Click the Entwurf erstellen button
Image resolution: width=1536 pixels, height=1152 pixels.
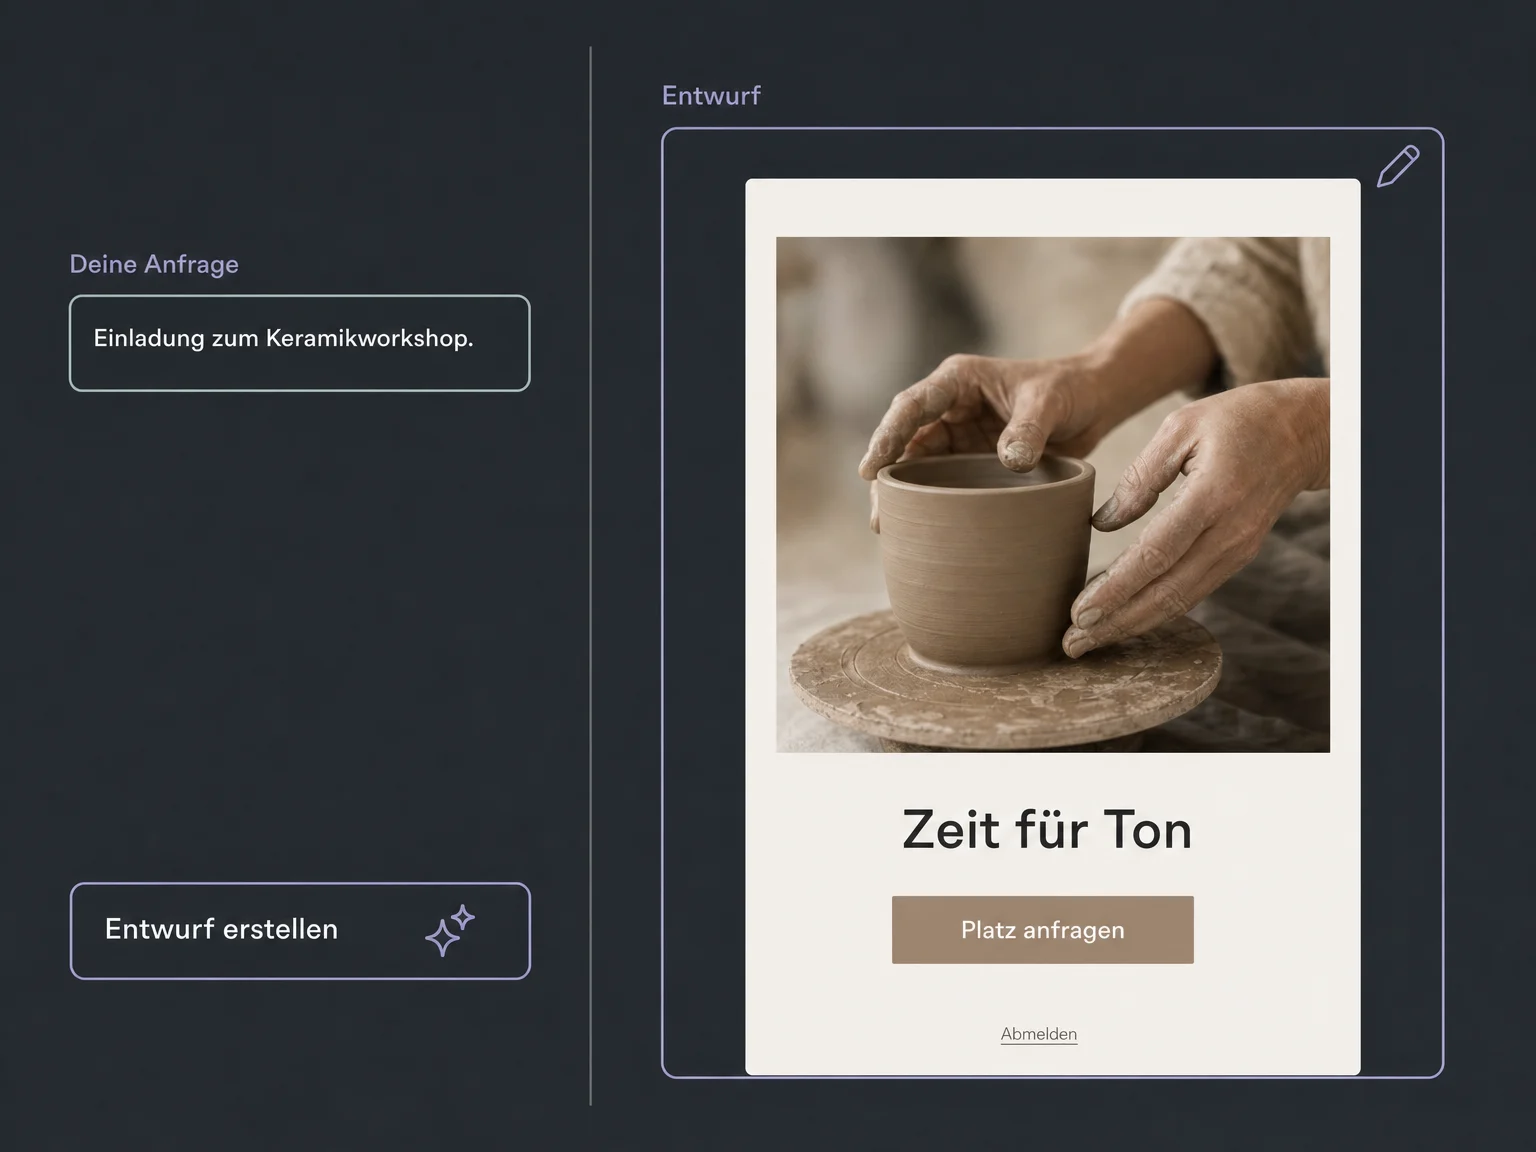point(300,931)
